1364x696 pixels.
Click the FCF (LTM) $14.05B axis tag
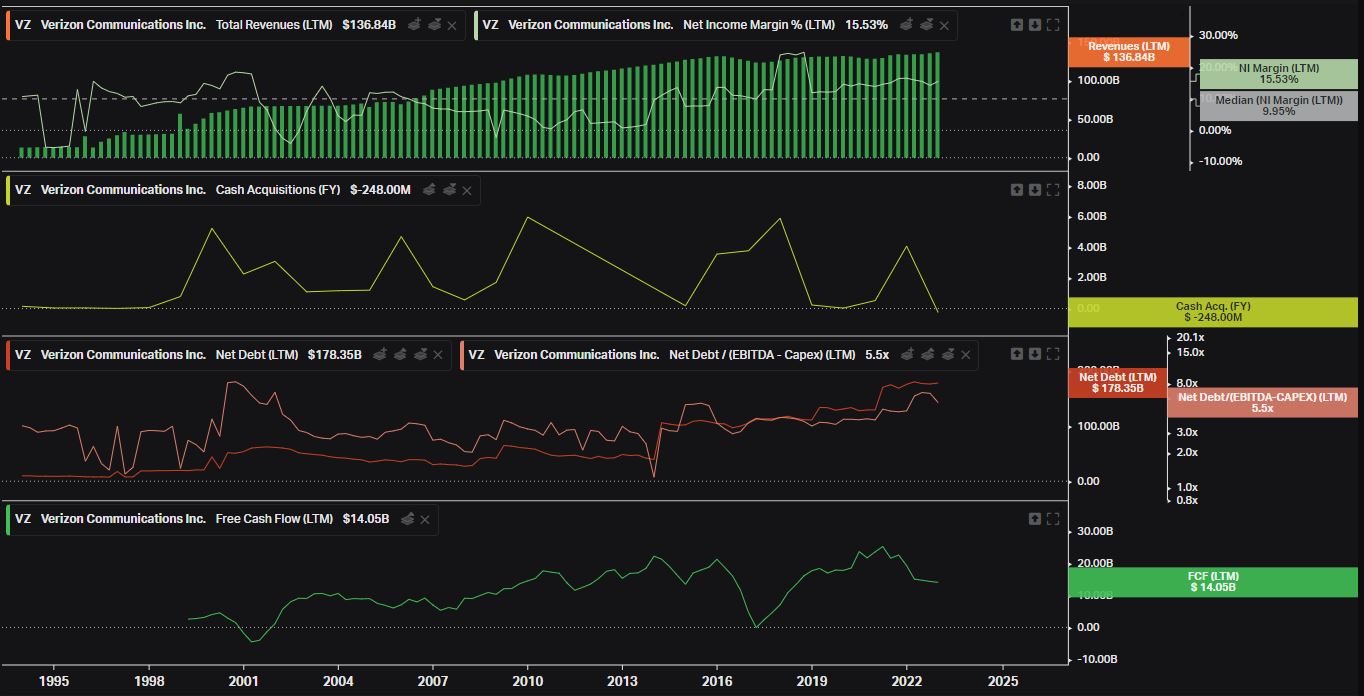coord(1213,582)
